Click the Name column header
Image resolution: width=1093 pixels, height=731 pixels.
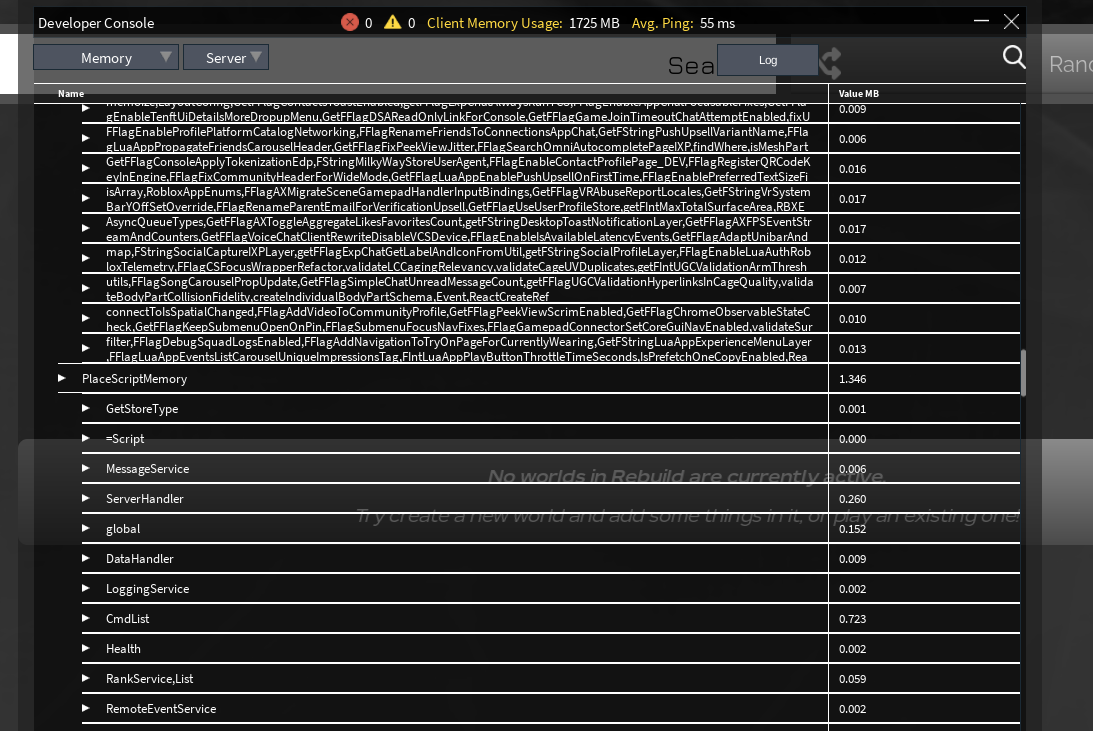coord(71,93)
